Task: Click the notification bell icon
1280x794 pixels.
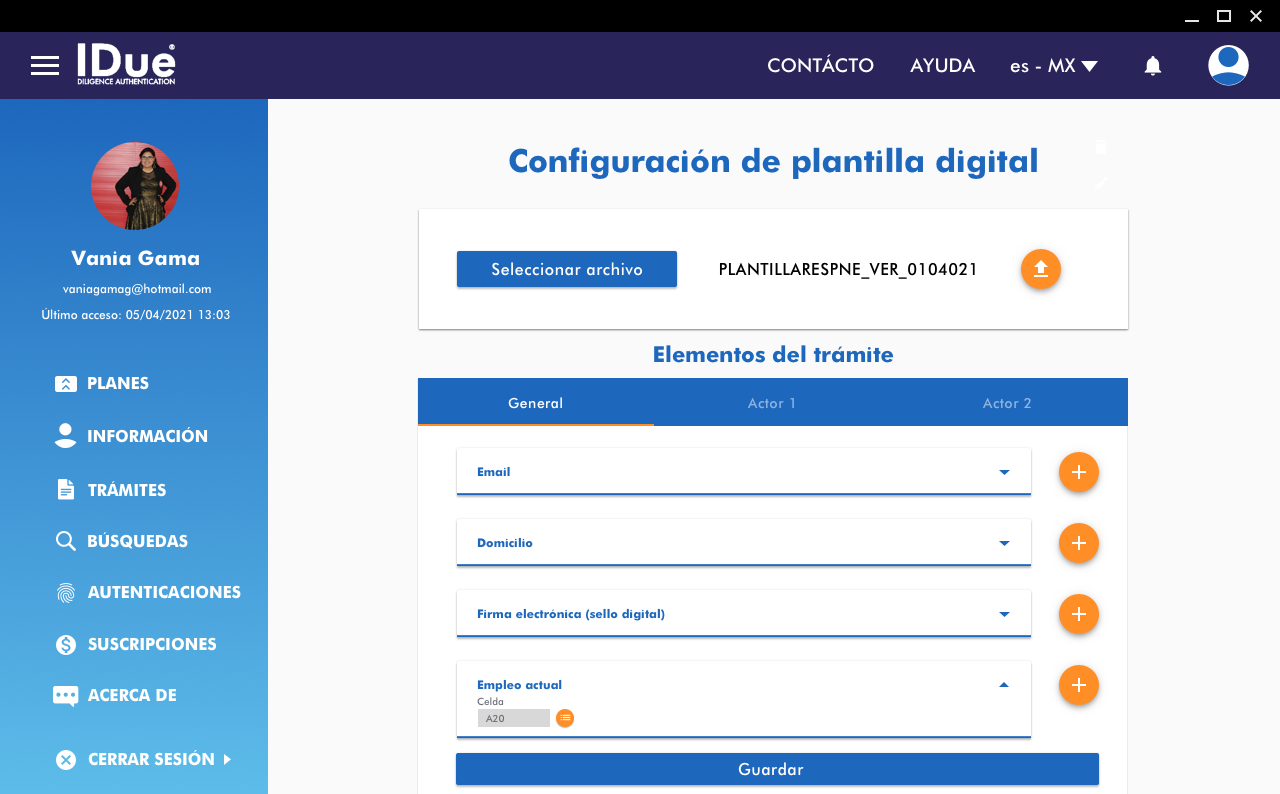Action: 1152,66
